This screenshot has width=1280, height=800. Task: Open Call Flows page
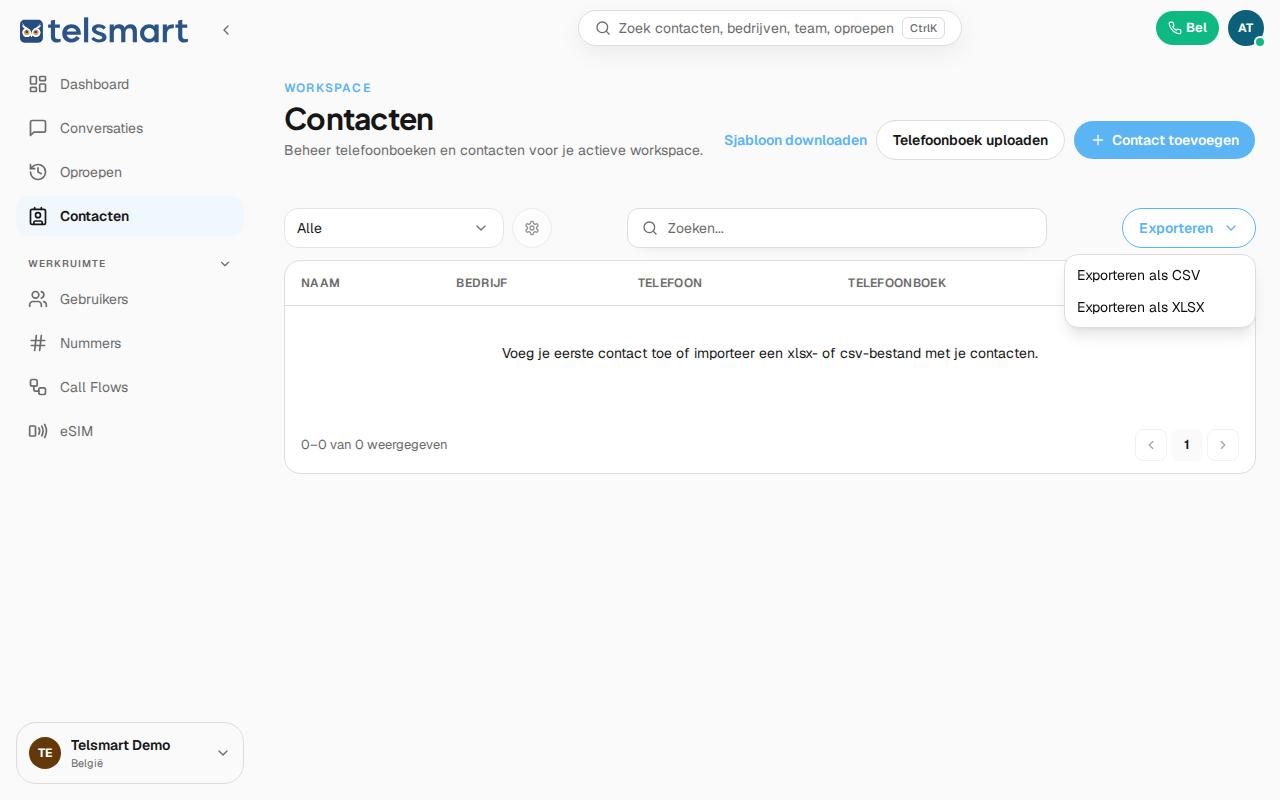[x=130, y=387]
